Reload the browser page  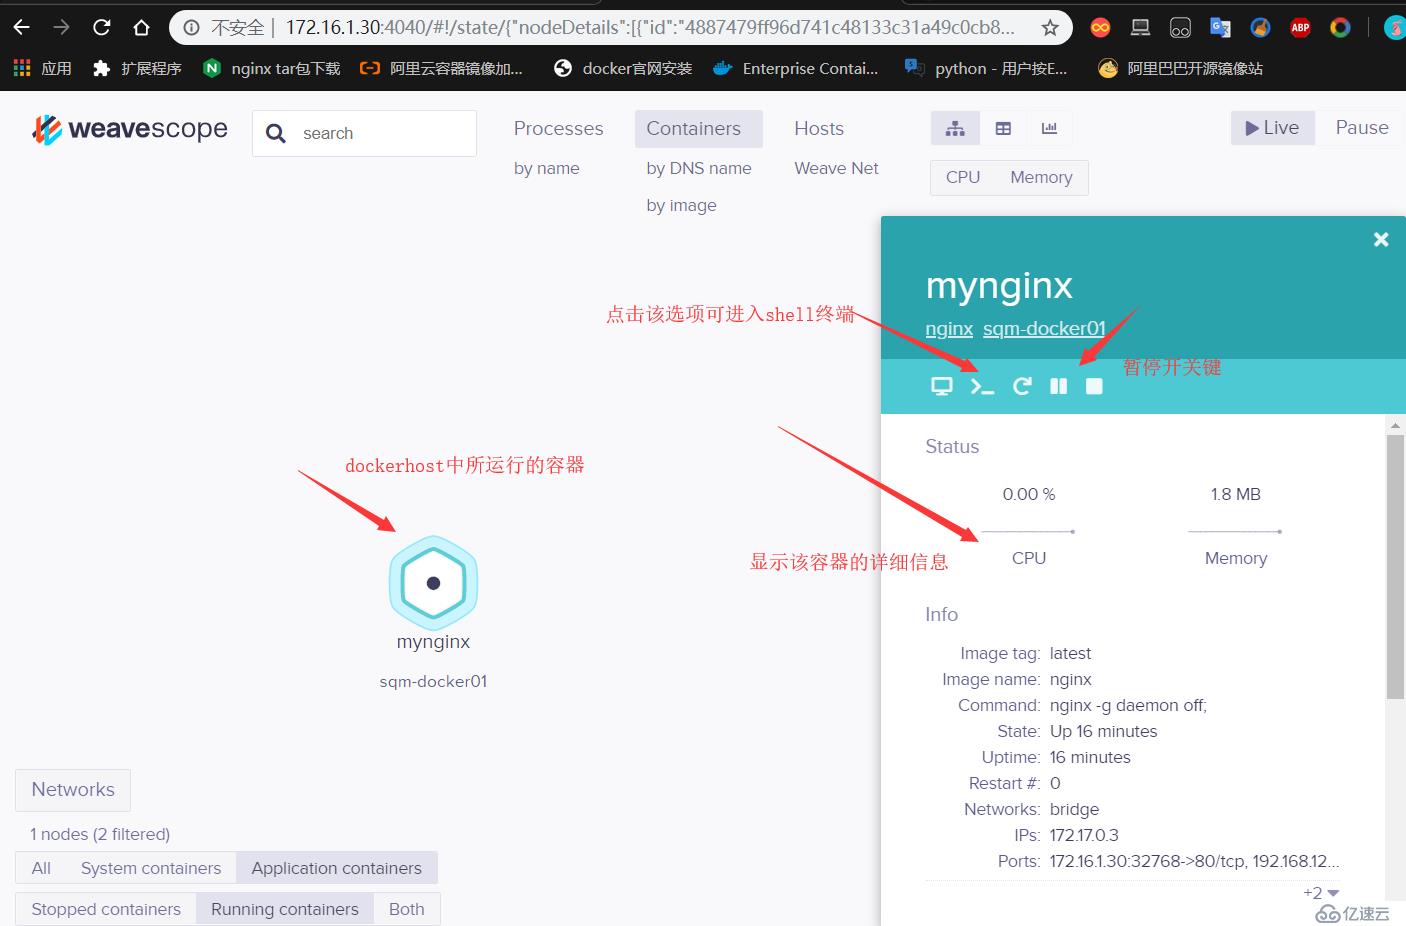point(101,27)
